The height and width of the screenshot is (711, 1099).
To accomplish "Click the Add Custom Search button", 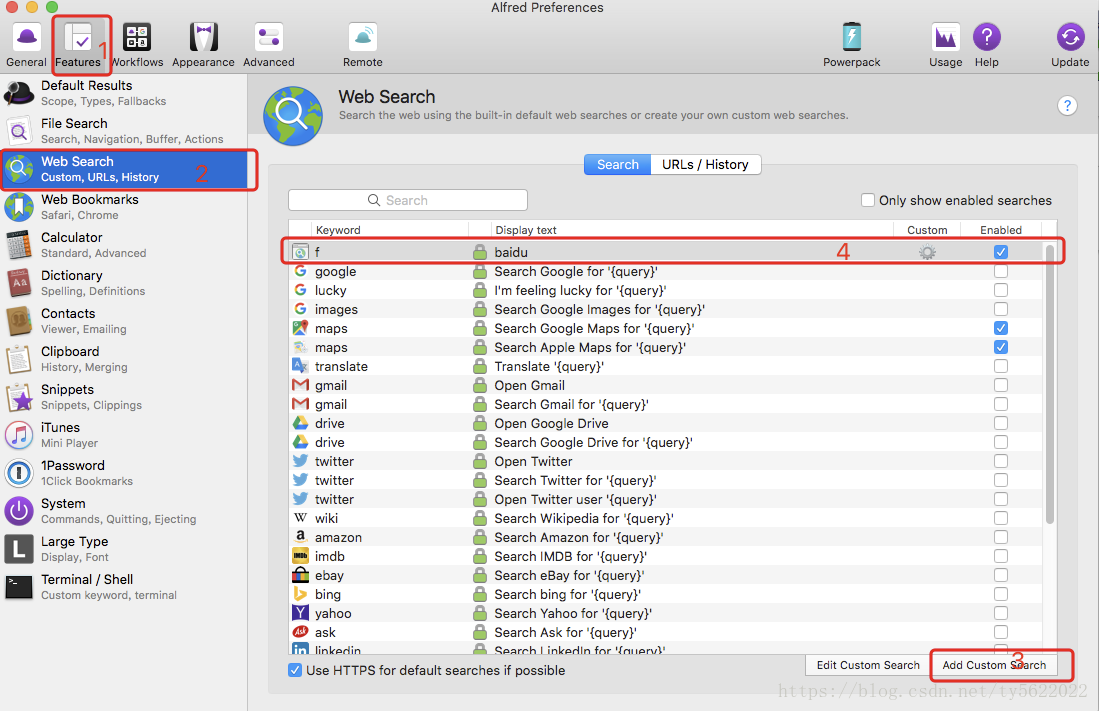I will tap(994, 665).
